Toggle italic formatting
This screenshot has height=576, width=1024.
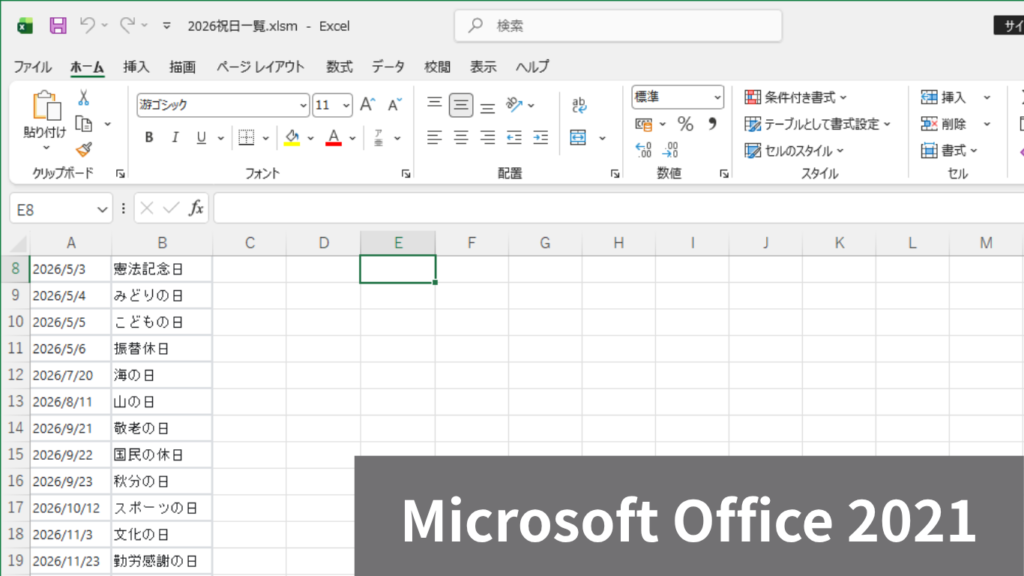tap(175, 137)
